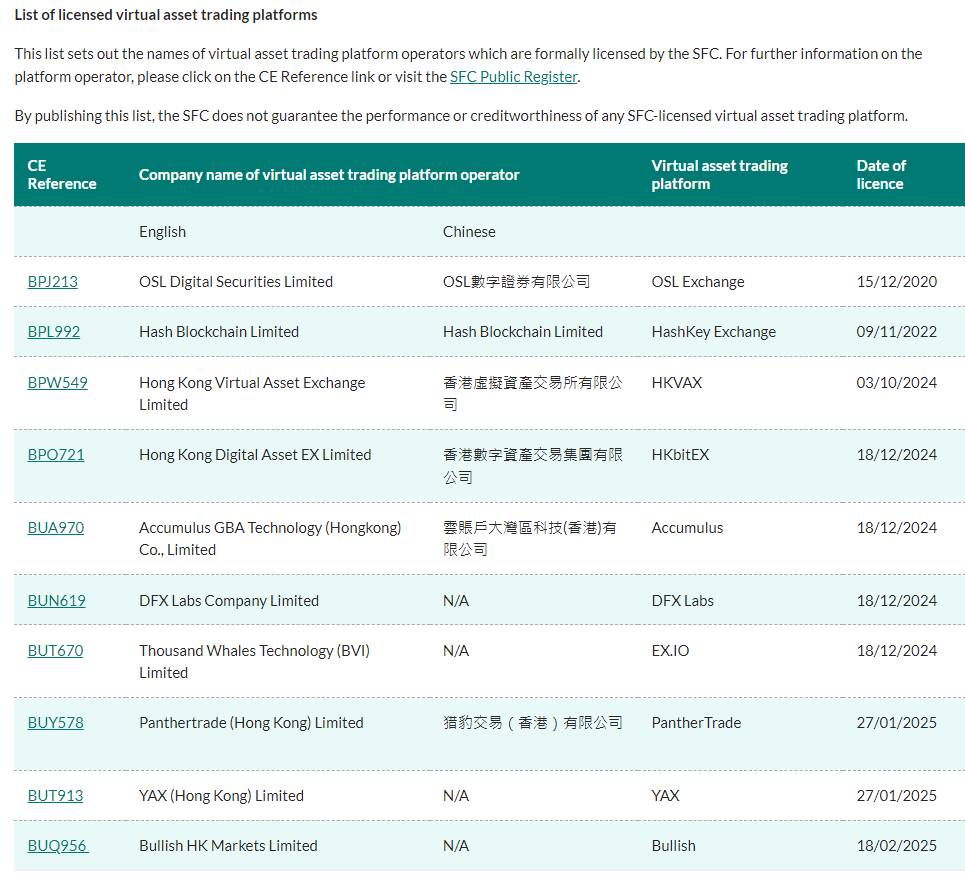Click Chinese name '雲賬戶大灣區科技(香港)有限公司'
Image resolution: width=965 pixels, height=877 pixels.
click(x=530, y=539)
